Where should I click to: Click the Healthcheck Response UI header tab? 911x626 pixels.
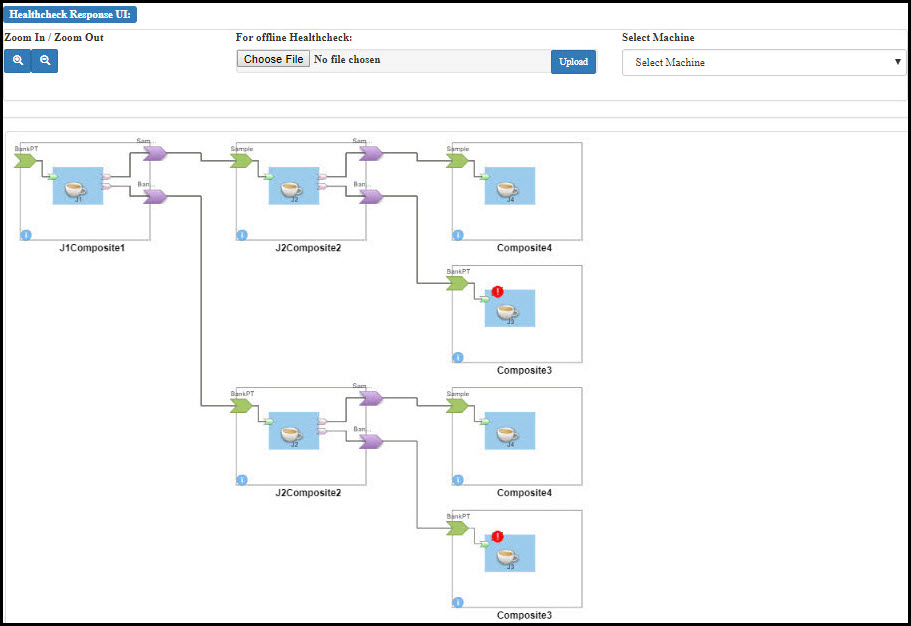click(70, 15)
